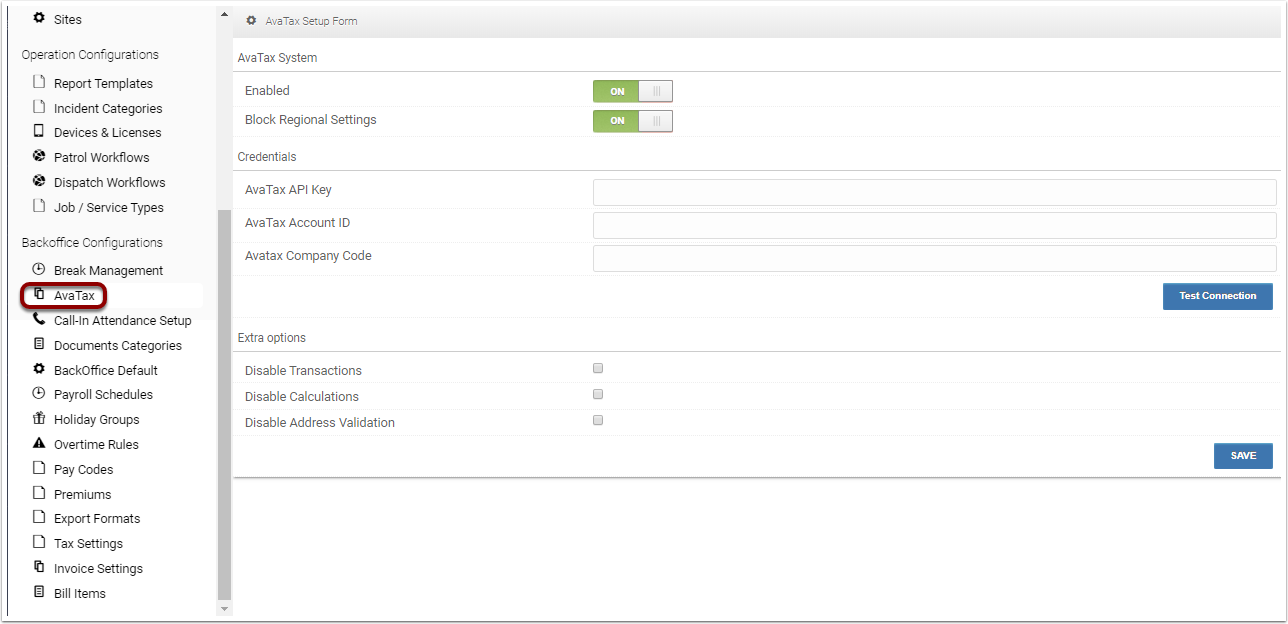Check the Disable Transactions checkbox
This screenshot has width=1288, height=624.
click(598, 368)
